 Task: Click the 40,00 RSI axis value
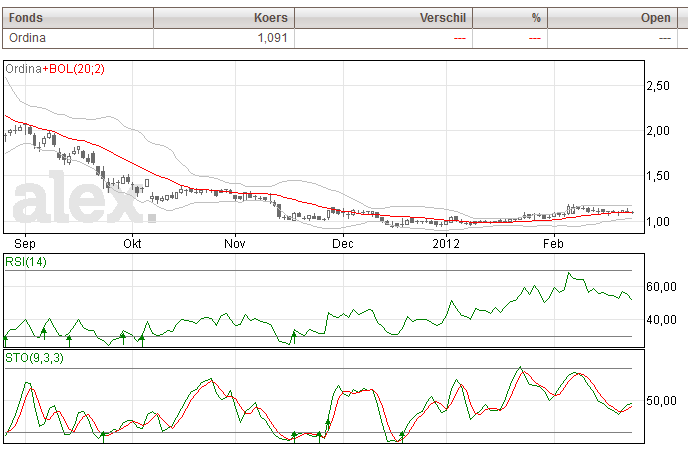tap(662, 320)
